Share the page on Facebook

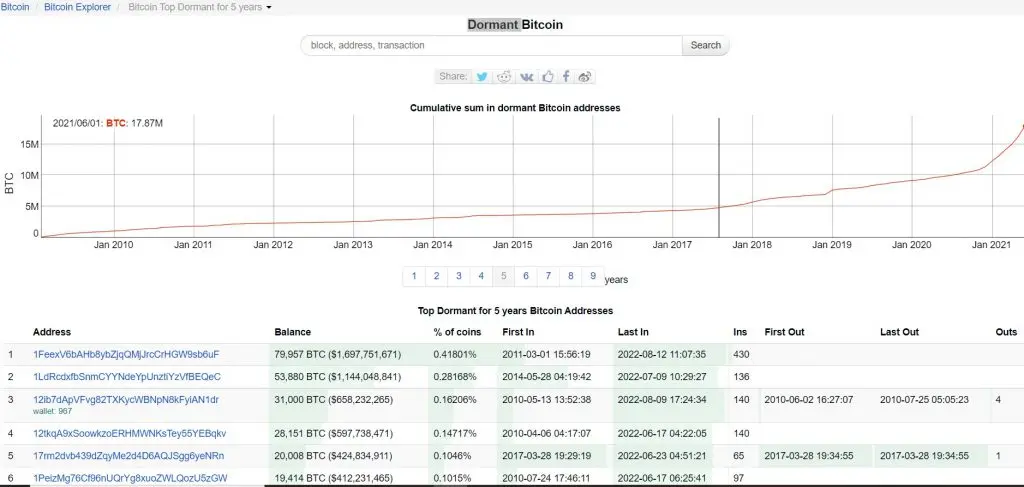[566, 76]
